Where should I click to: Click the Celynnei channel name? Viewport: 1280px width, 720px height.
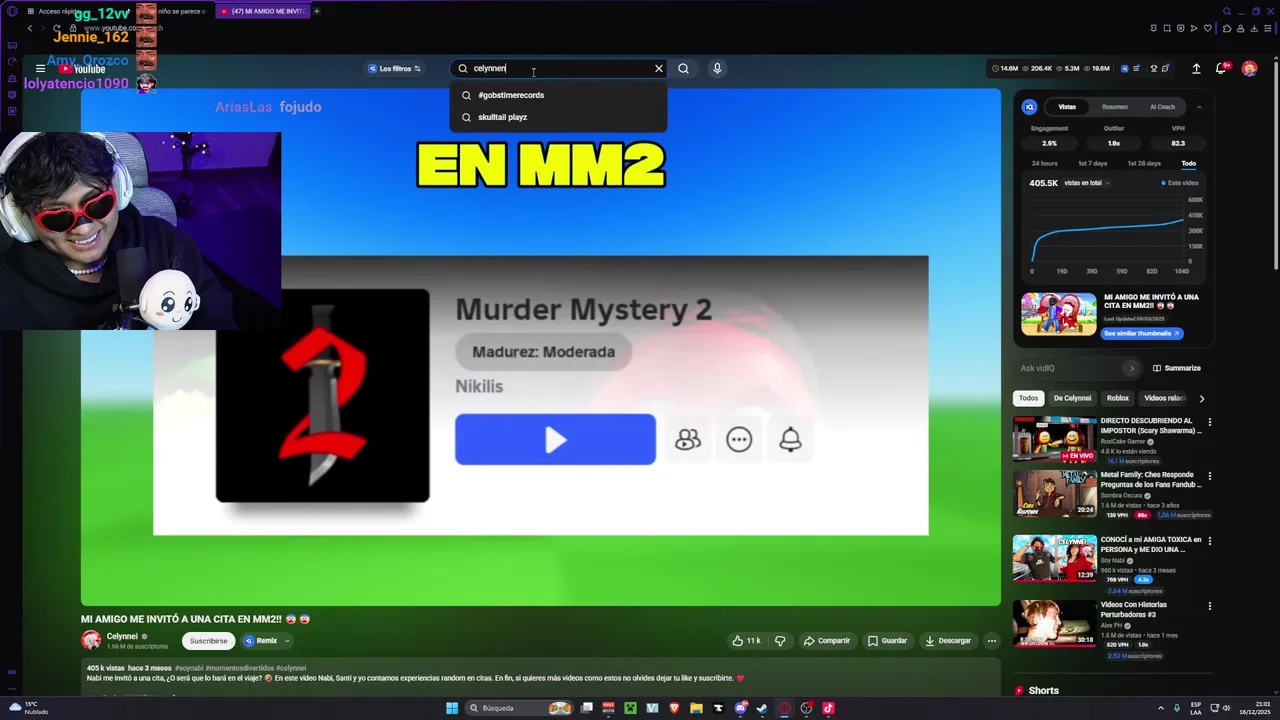[x=122, y=636]
